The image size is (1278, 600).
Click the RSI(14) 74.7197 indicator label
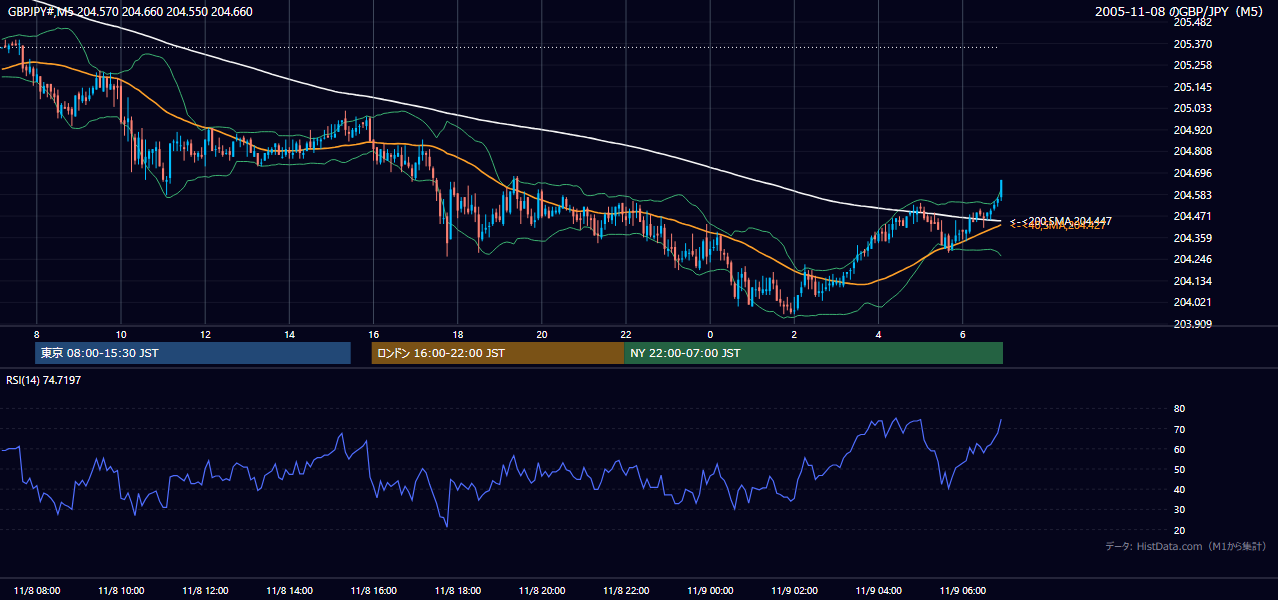click(x=44, y=380)
